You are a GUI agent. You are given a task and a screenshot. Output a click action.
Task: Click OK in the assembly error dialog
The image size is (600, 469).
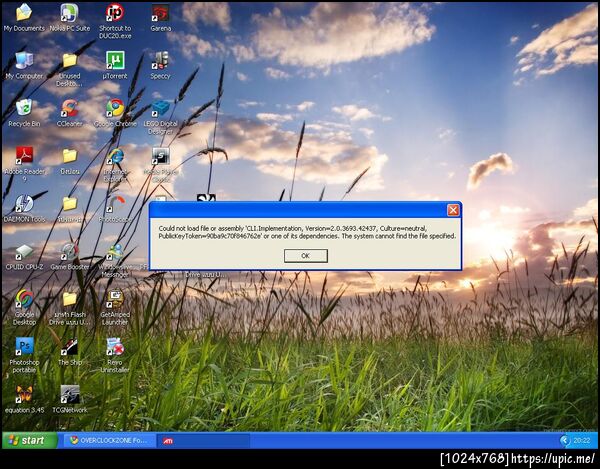click(305, 256)
